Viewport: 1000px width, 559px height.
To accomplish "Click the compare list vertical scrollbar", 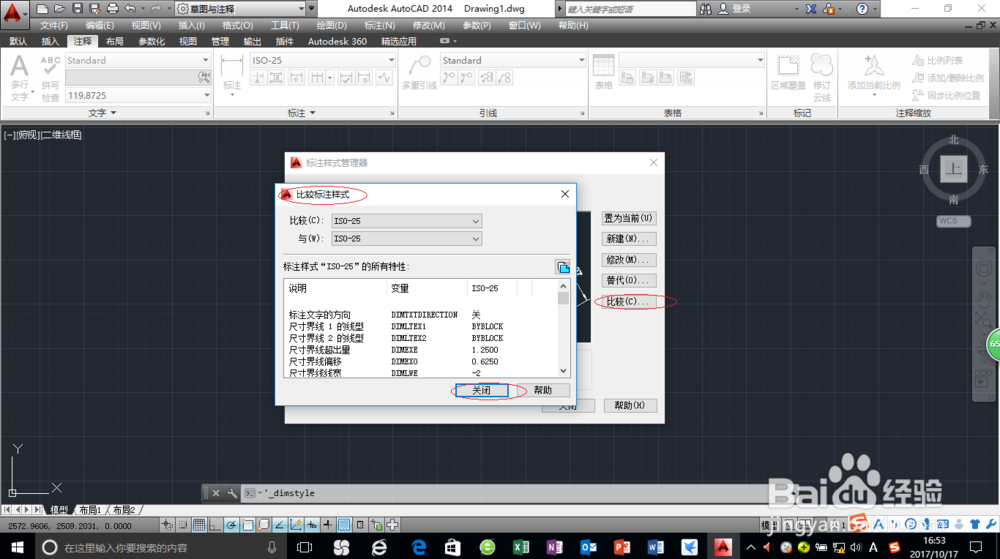I will click(x=563, y=328).
